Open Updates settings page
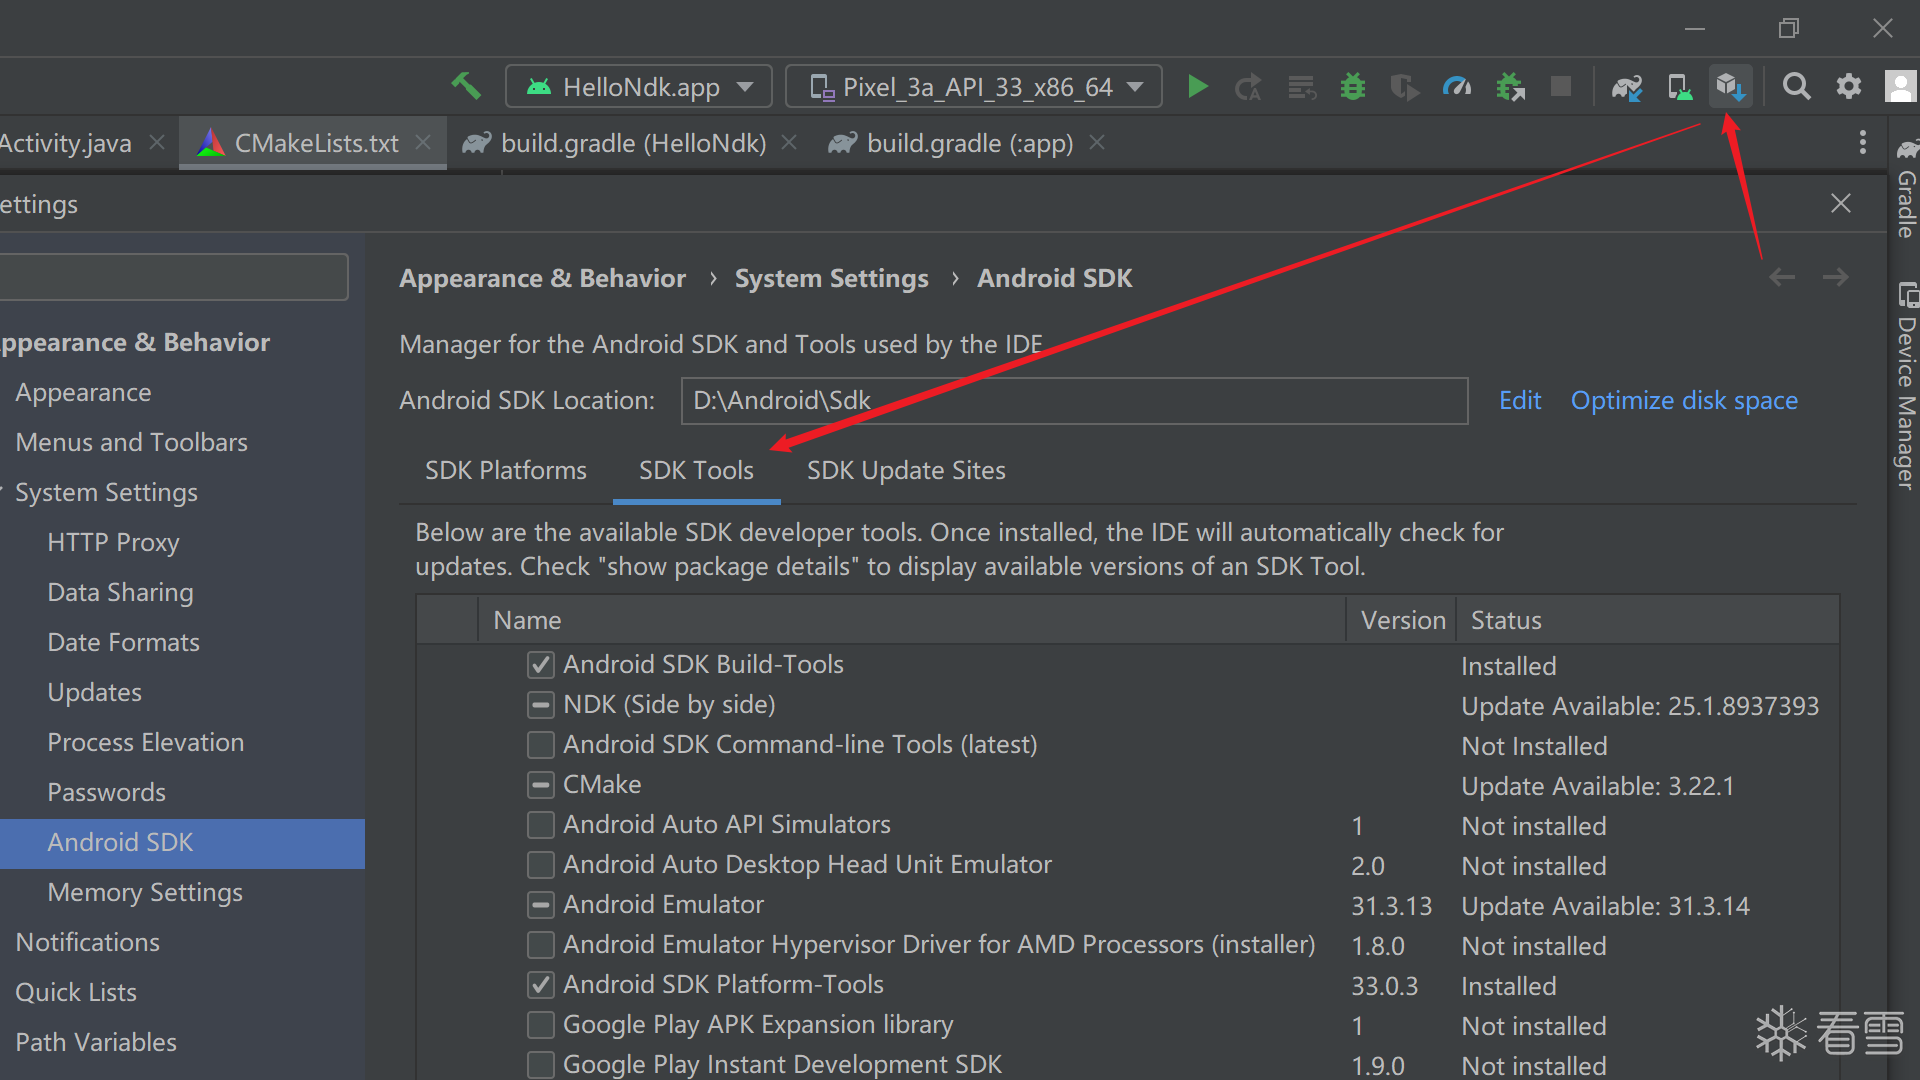This screenshot has width=1920, height=1080. pyautogui.click(x=94, y=692)
